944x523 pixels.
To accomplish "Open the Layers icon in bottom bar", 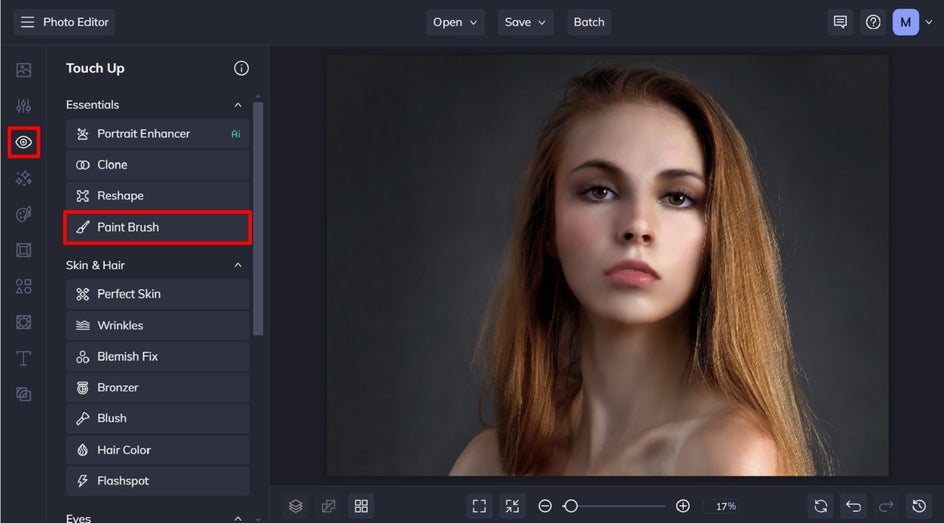I will [296, 506].
